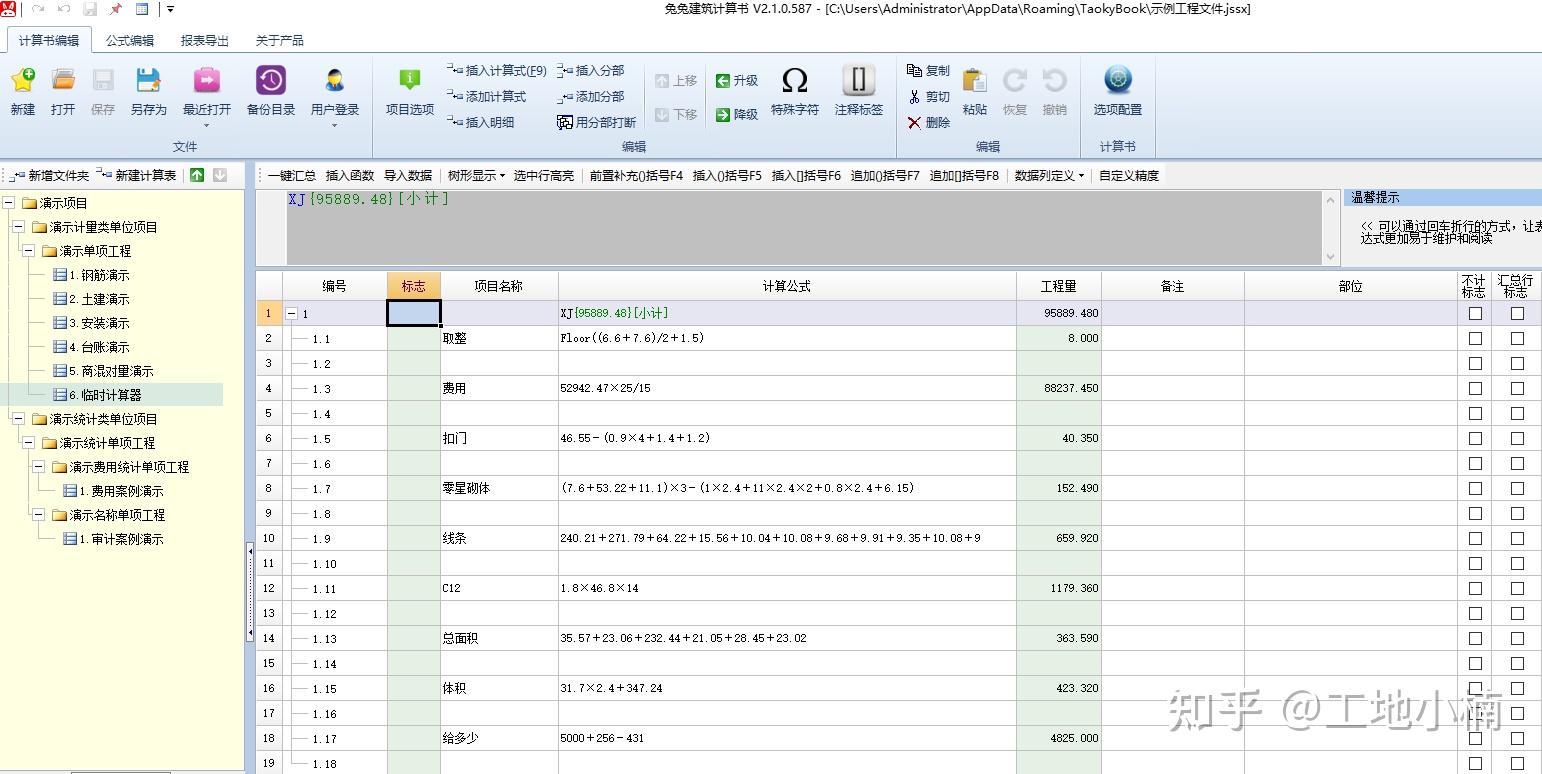Tick 汇总行标志 checkbox for row 1.5 扣门
The width and height of the screenshot is (1542, 774).
(x=1517, y=438)
